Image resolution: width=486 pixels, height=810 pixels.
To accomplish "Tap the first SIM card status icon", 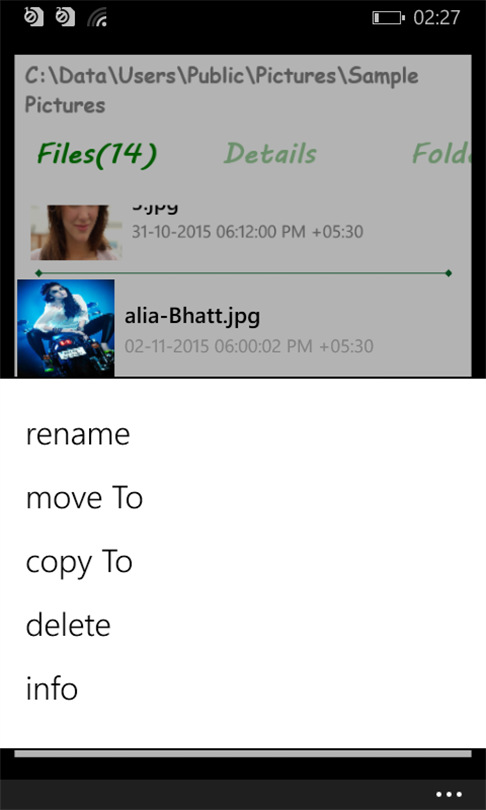I will (x=34, y=17).
